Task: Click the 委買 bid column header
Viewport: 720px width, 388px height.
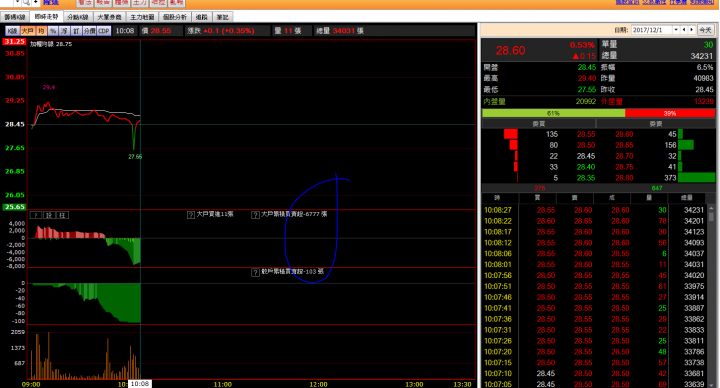Action: pyautogui.click(x=539, y=124)
